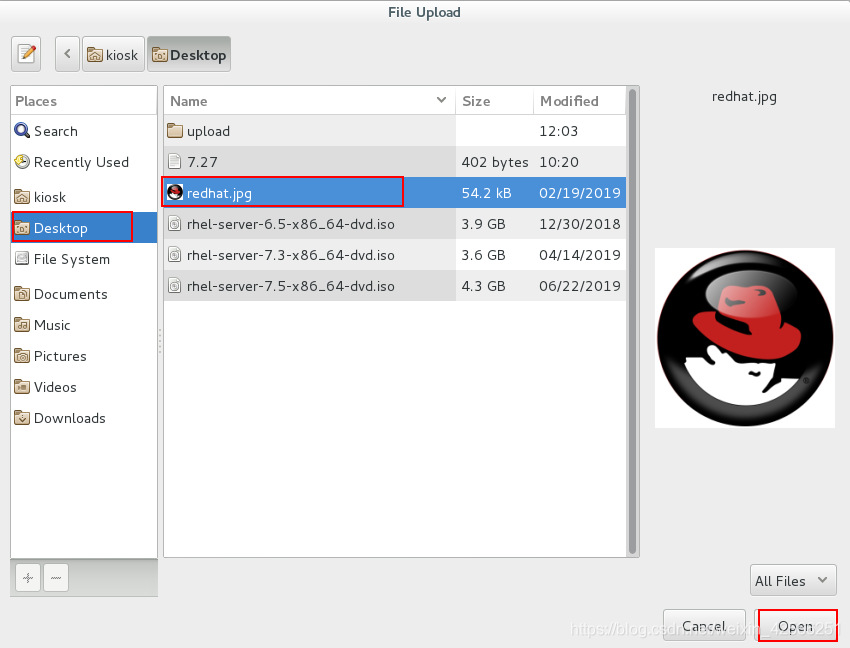Image resolution: width=850 pixels, height=648 pixels.
Task: Click the Documents folder icon
Action: click(x=22, y=293)
